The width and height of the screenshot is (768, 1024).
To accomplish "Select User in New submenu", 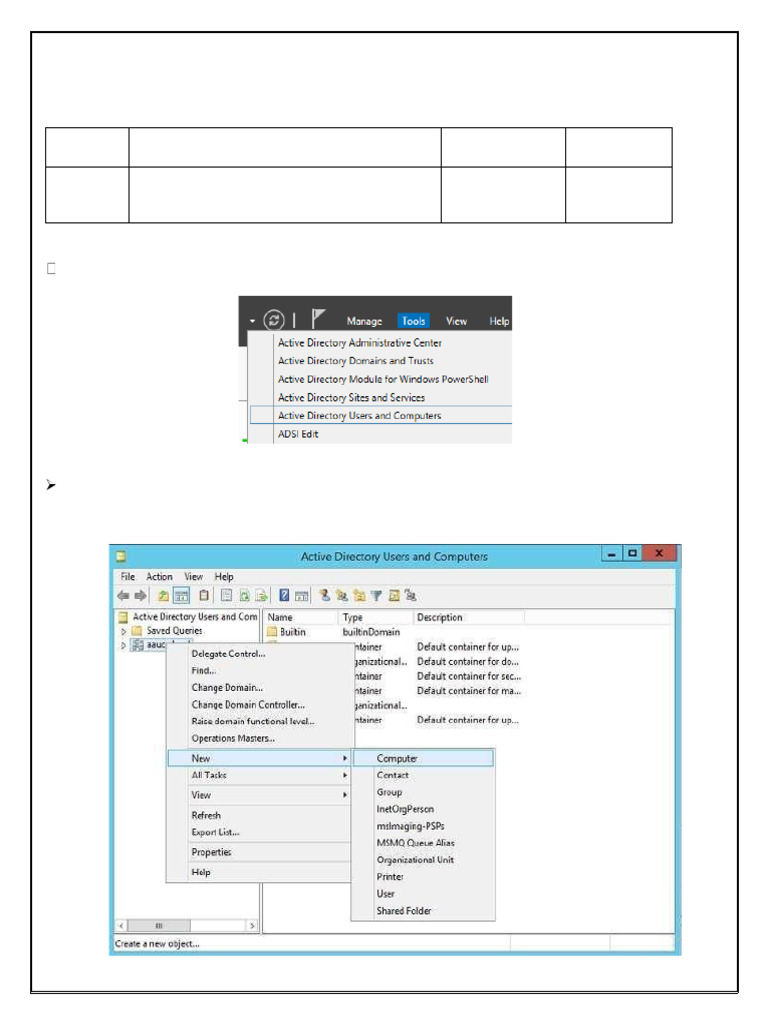I will [x=385, y=893].
